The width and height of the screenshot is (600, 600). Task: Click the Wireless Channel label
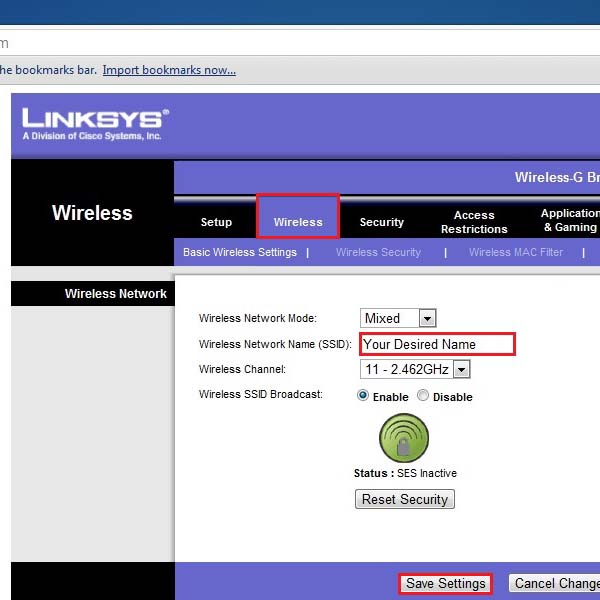[242, 369]
